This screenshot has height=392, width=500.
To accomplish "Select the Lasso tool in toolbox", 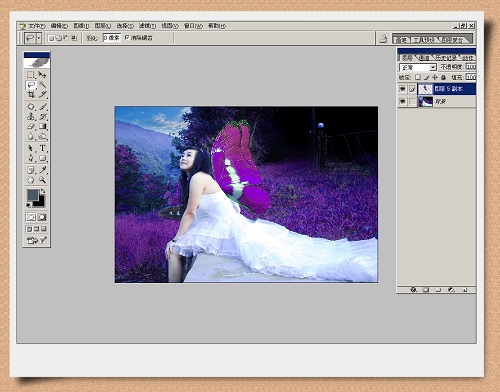I will [x=31, y=85].
